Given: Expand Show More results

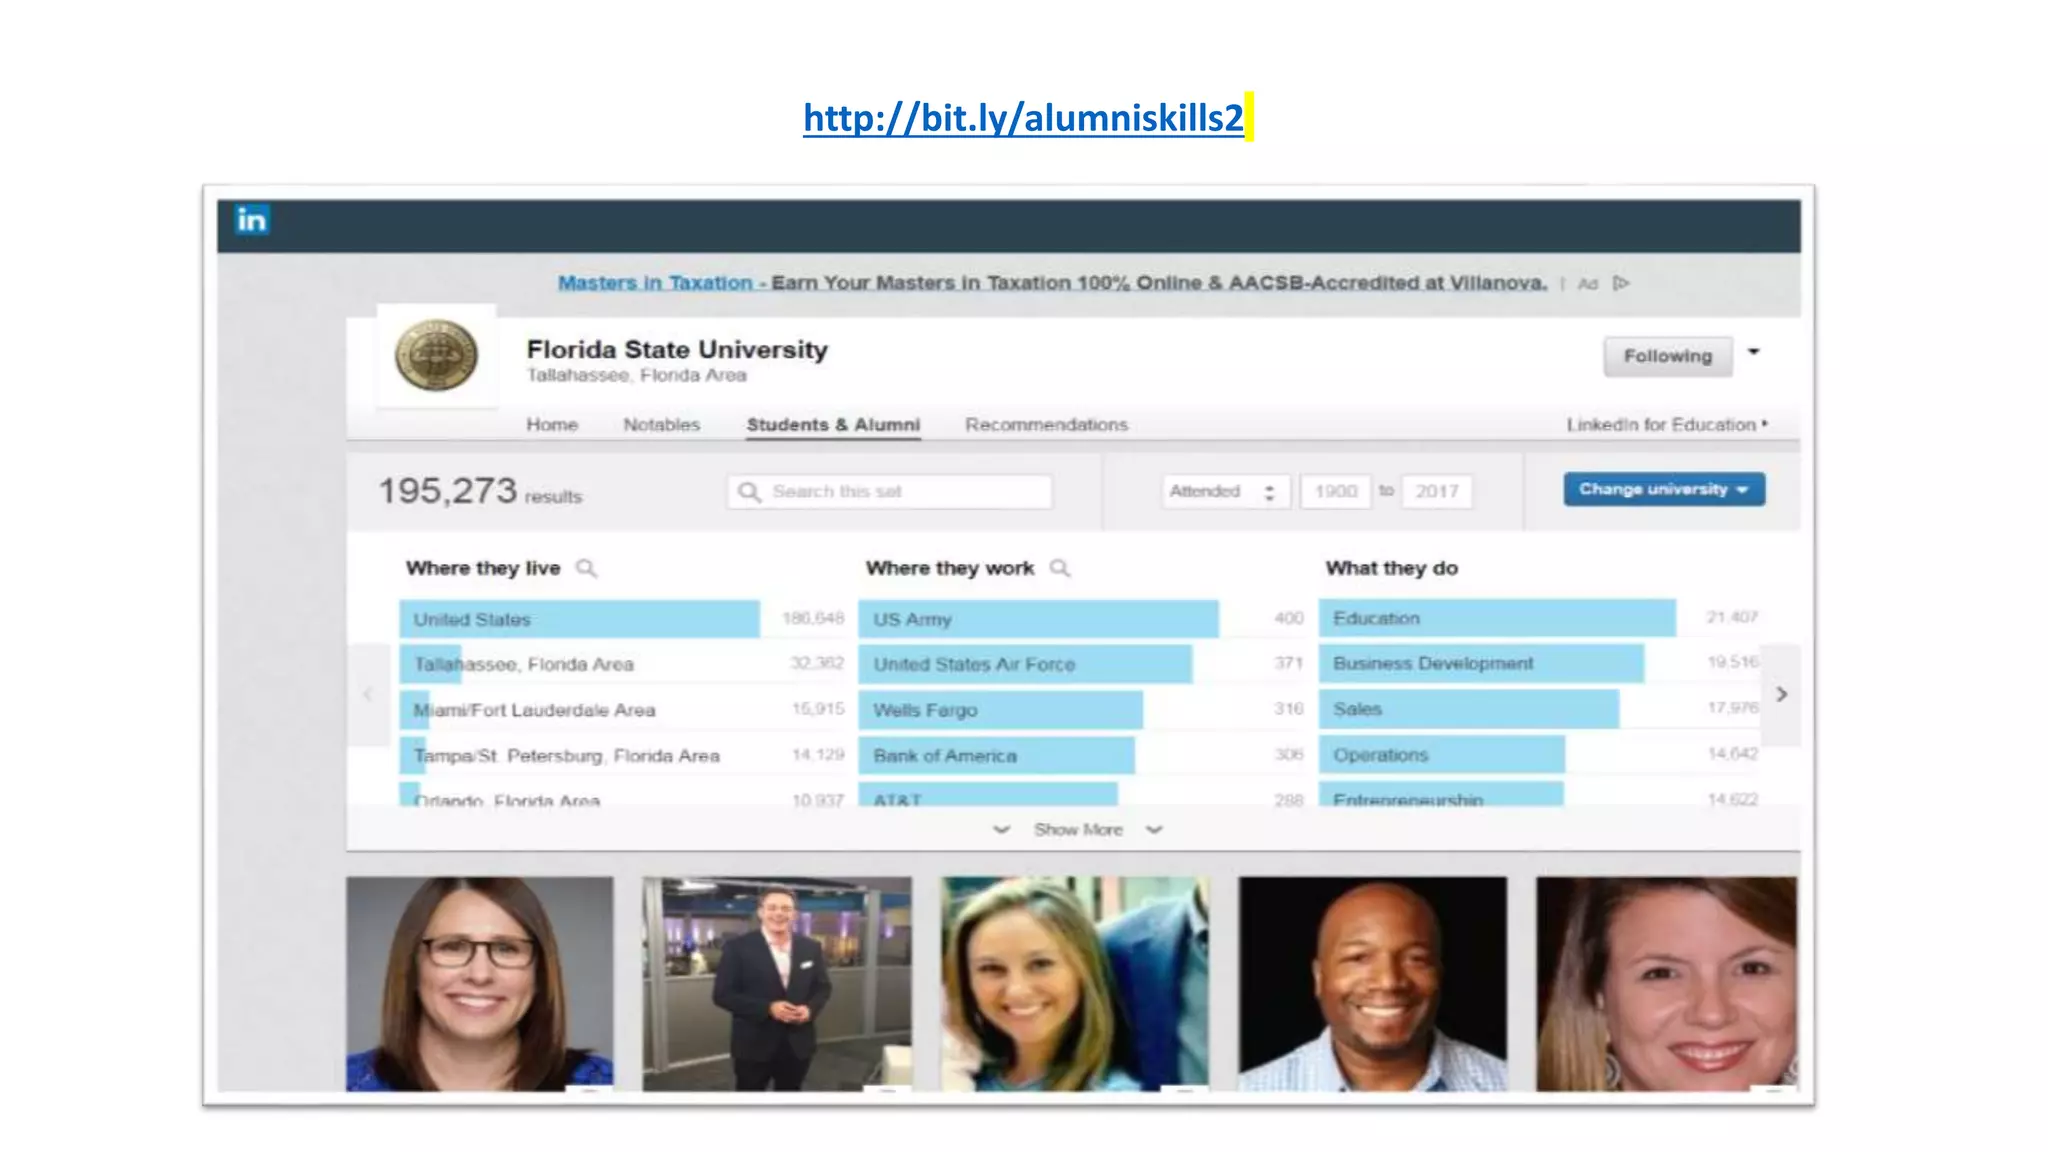Looking at the screenshot, I should pyautogui.click(x=1077, y=830).
